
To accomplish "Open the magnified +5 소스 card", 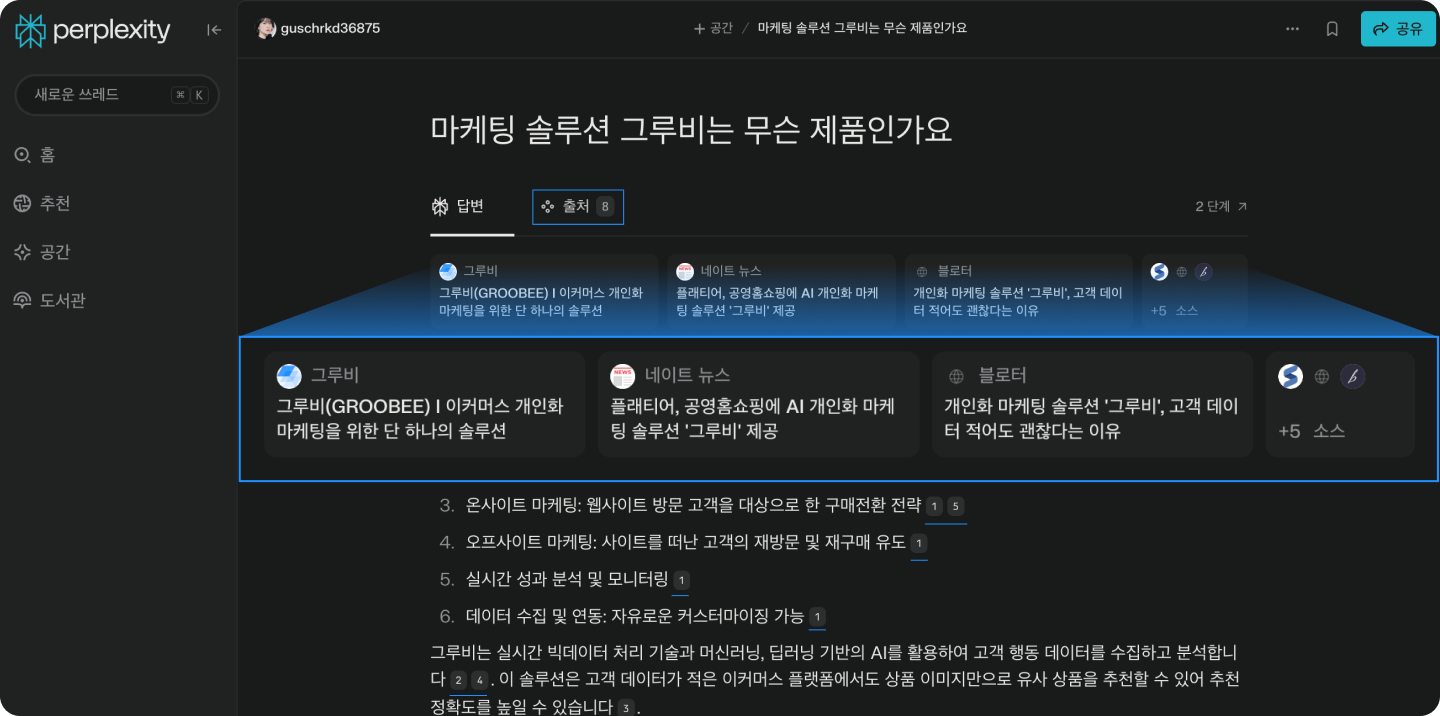I will (x=1340, y=404).
